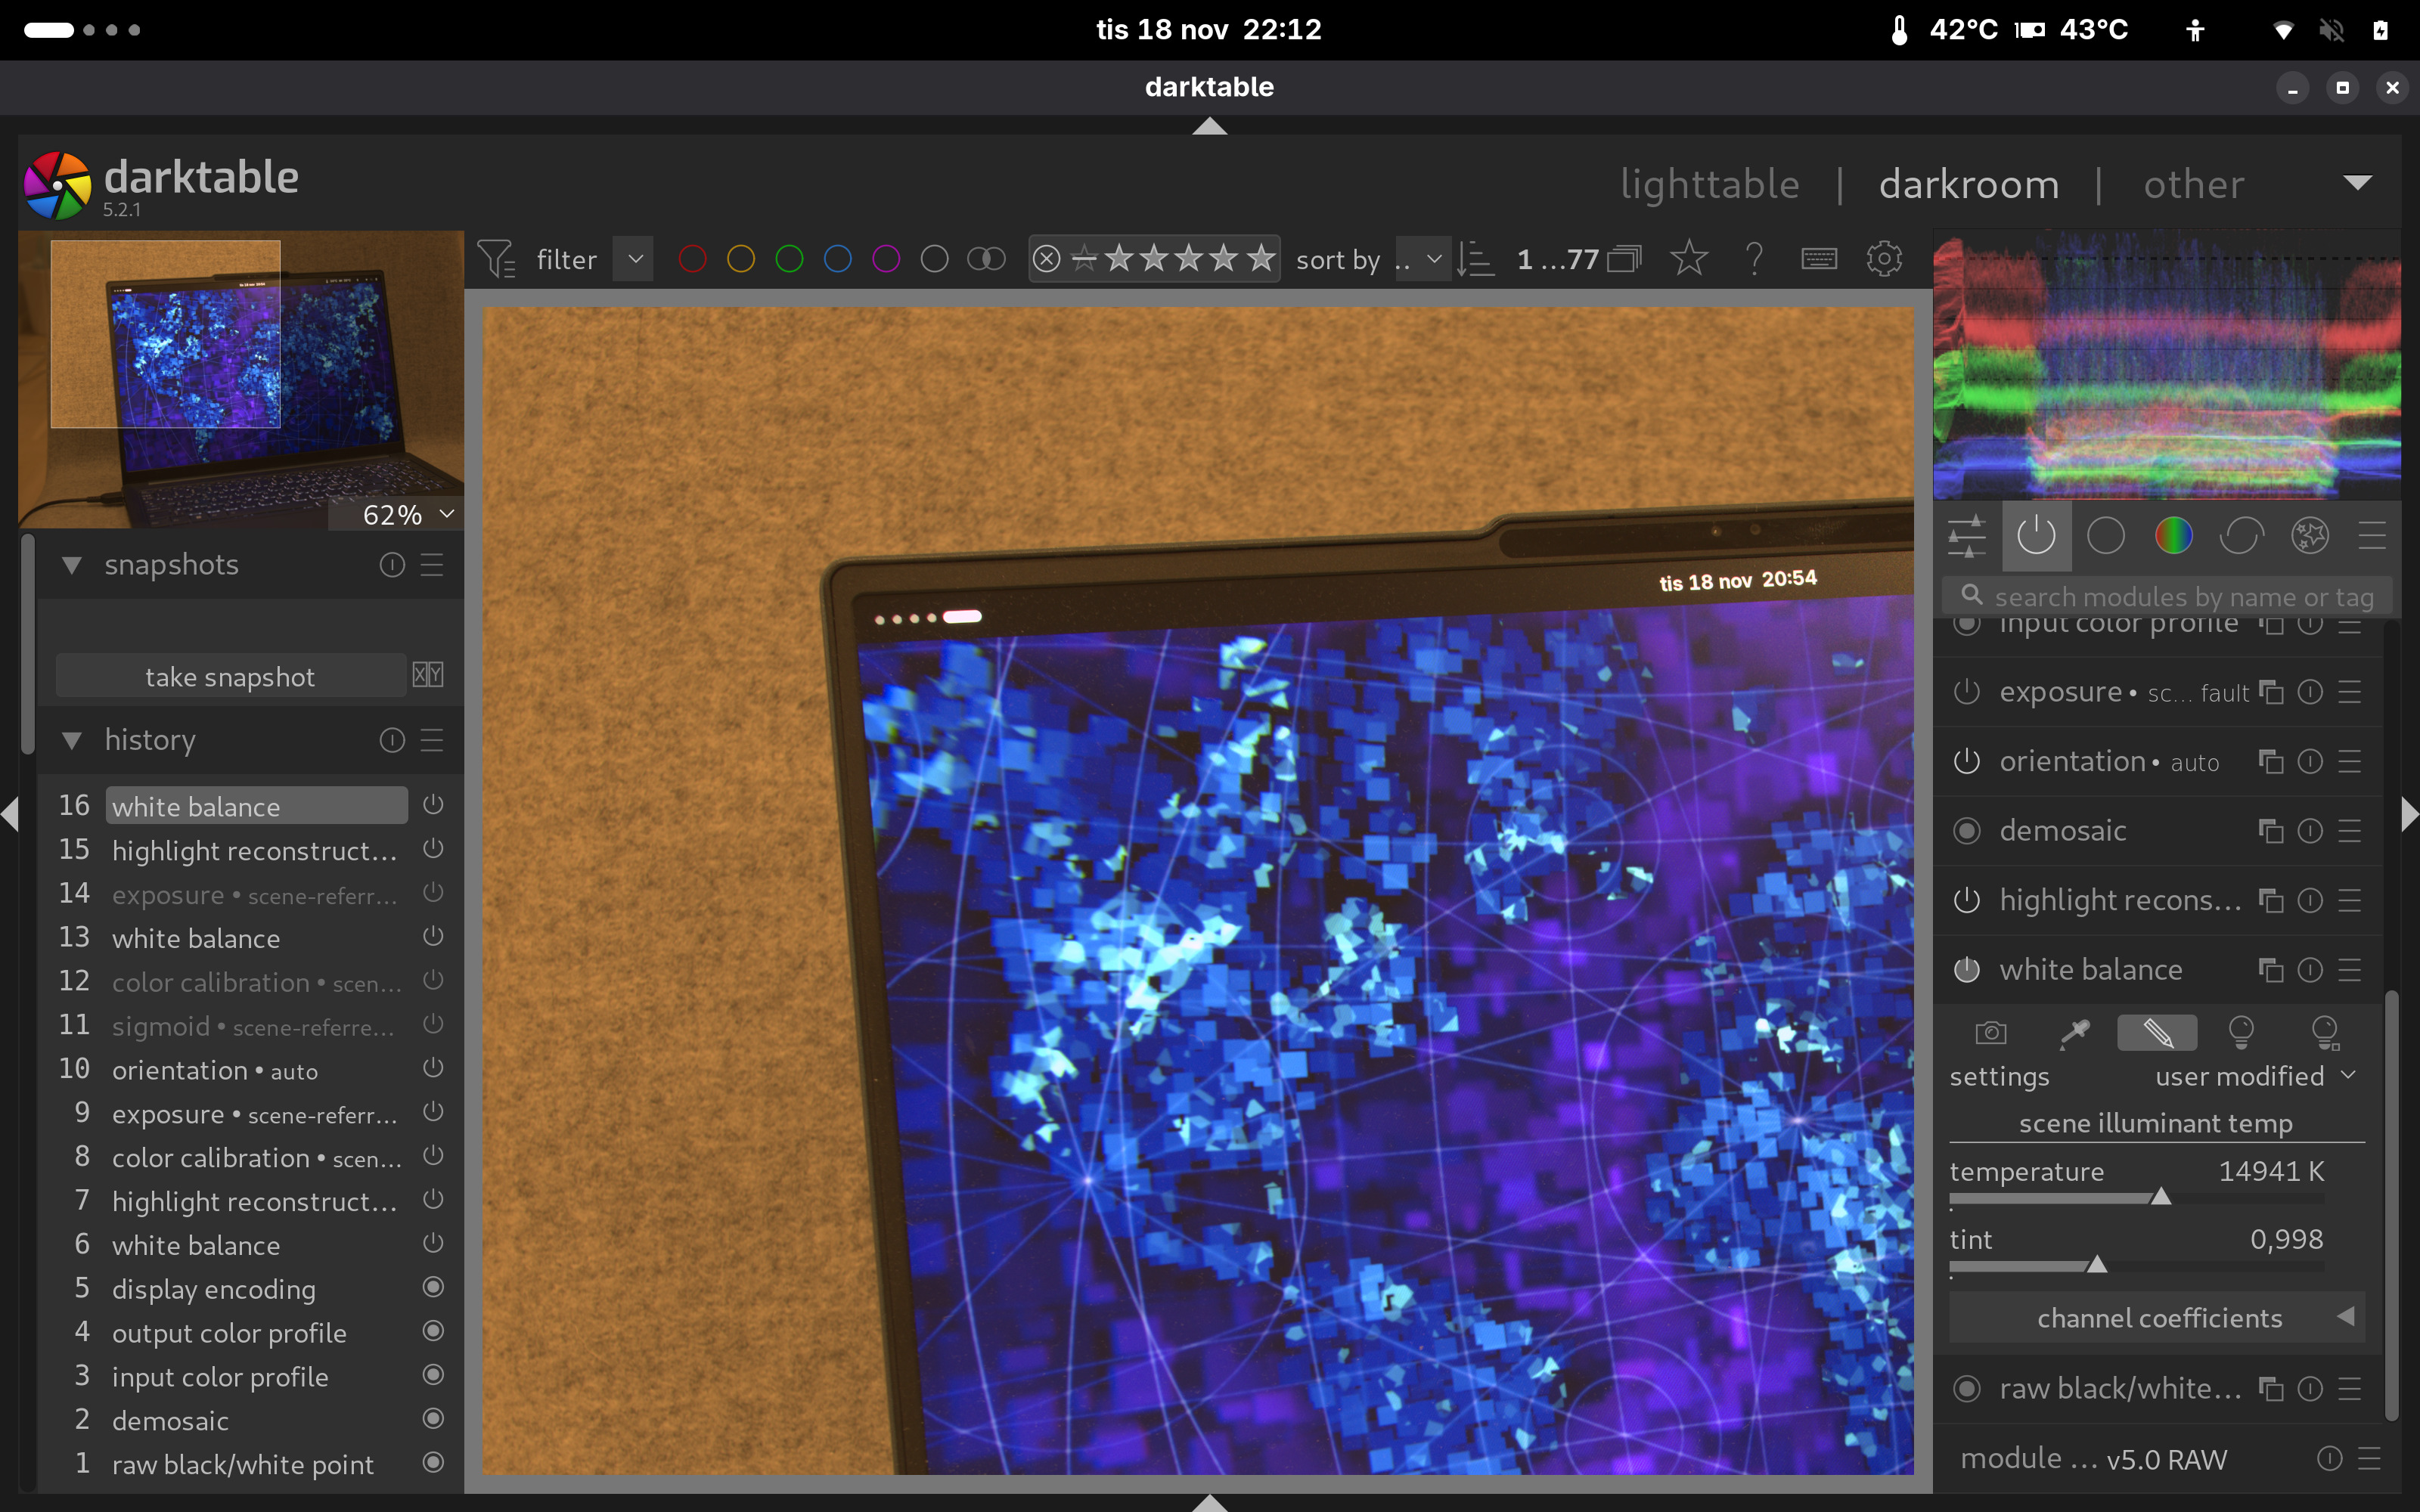Screen dimensions: 2420x1512
Task: Click the white balance eyedropper picker icon
Action: [2075, 1032]
